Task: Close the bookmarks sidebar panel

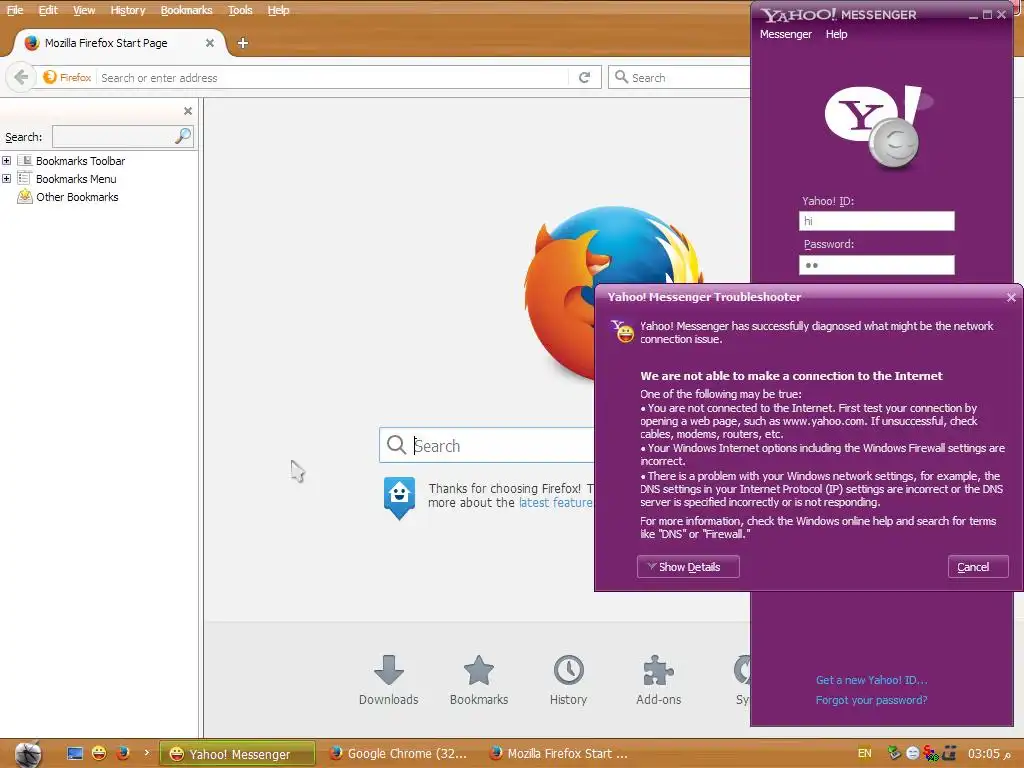Action: [x=188, y=111]
